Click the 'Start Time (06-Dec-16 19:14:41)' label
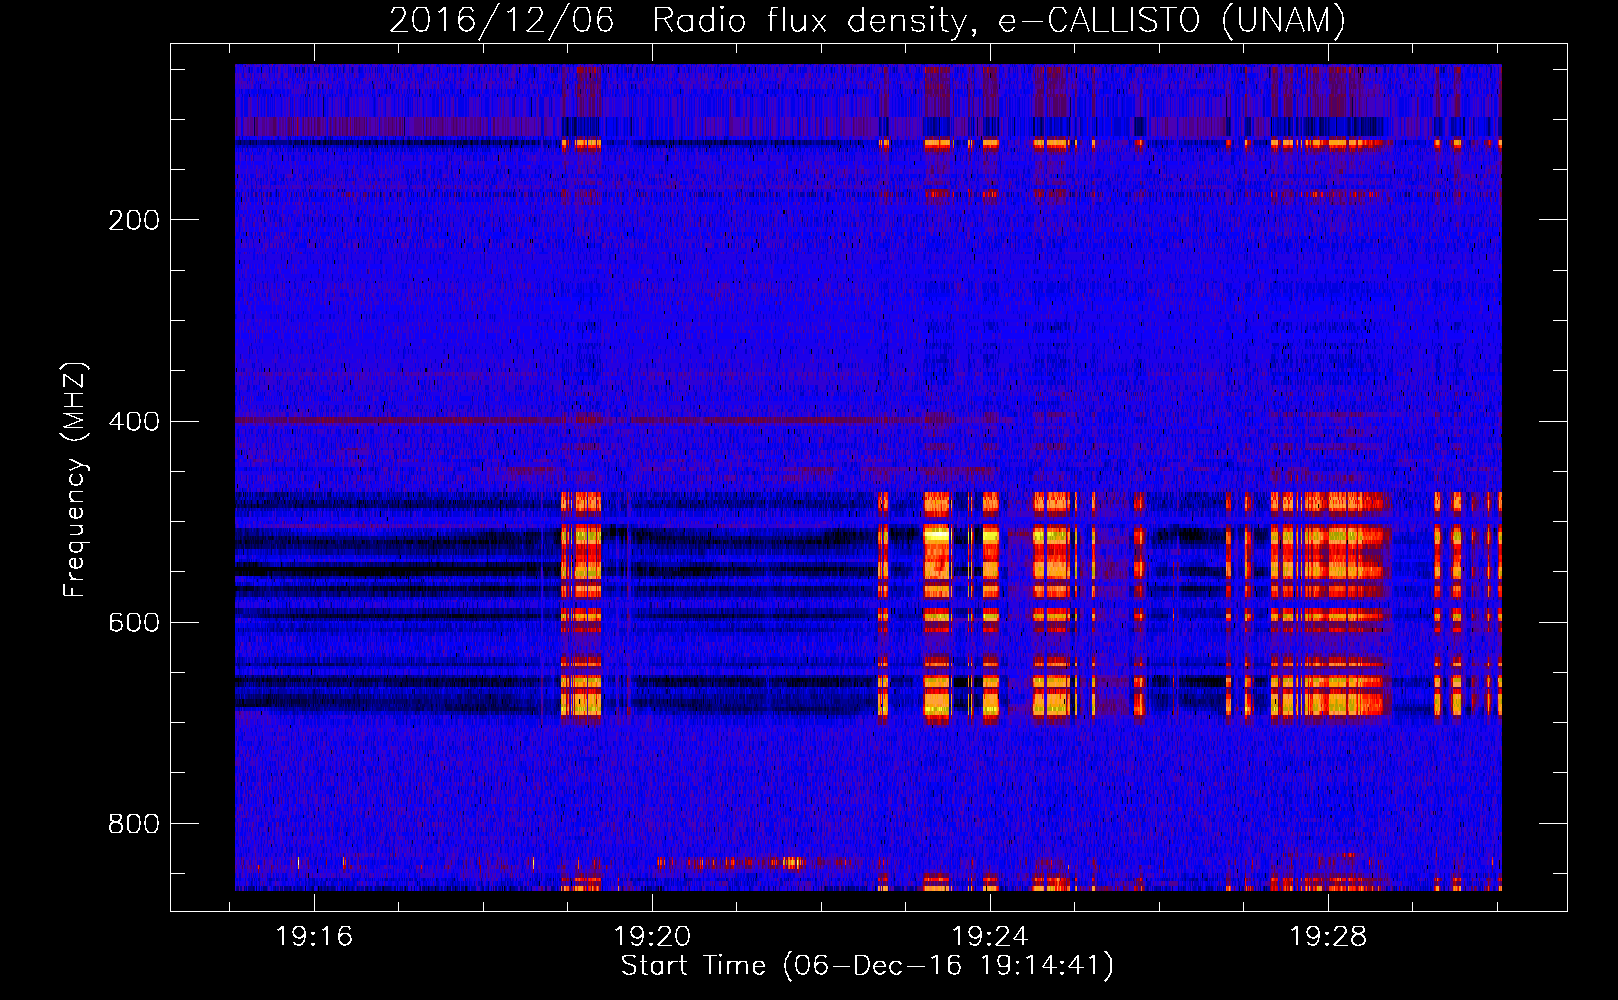 coord(867,966)
